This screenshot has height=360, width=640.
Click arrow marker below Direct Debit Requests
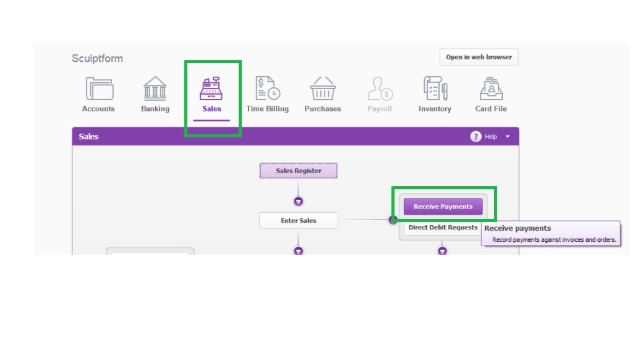[x=442, y=251]
